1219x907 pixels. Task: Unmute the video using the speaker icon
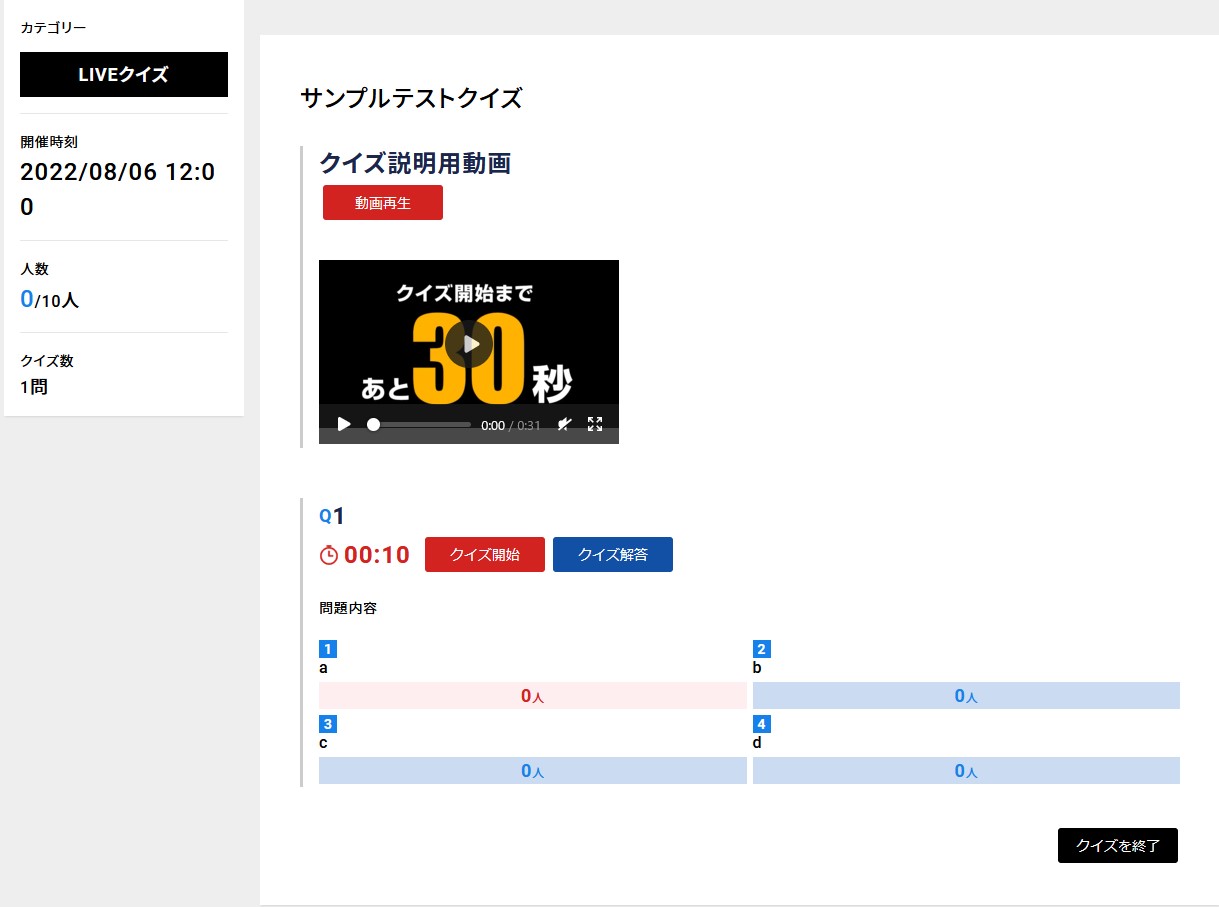[x=564, y=424]
